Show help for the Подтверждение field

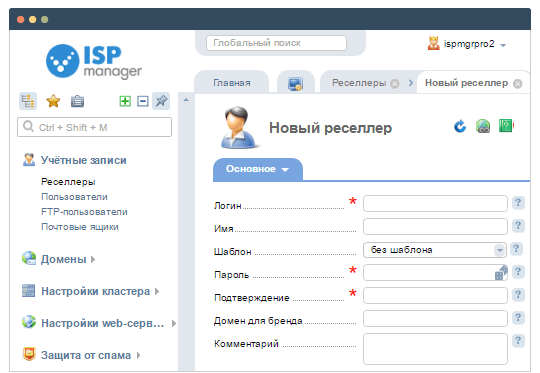point(518,295)
